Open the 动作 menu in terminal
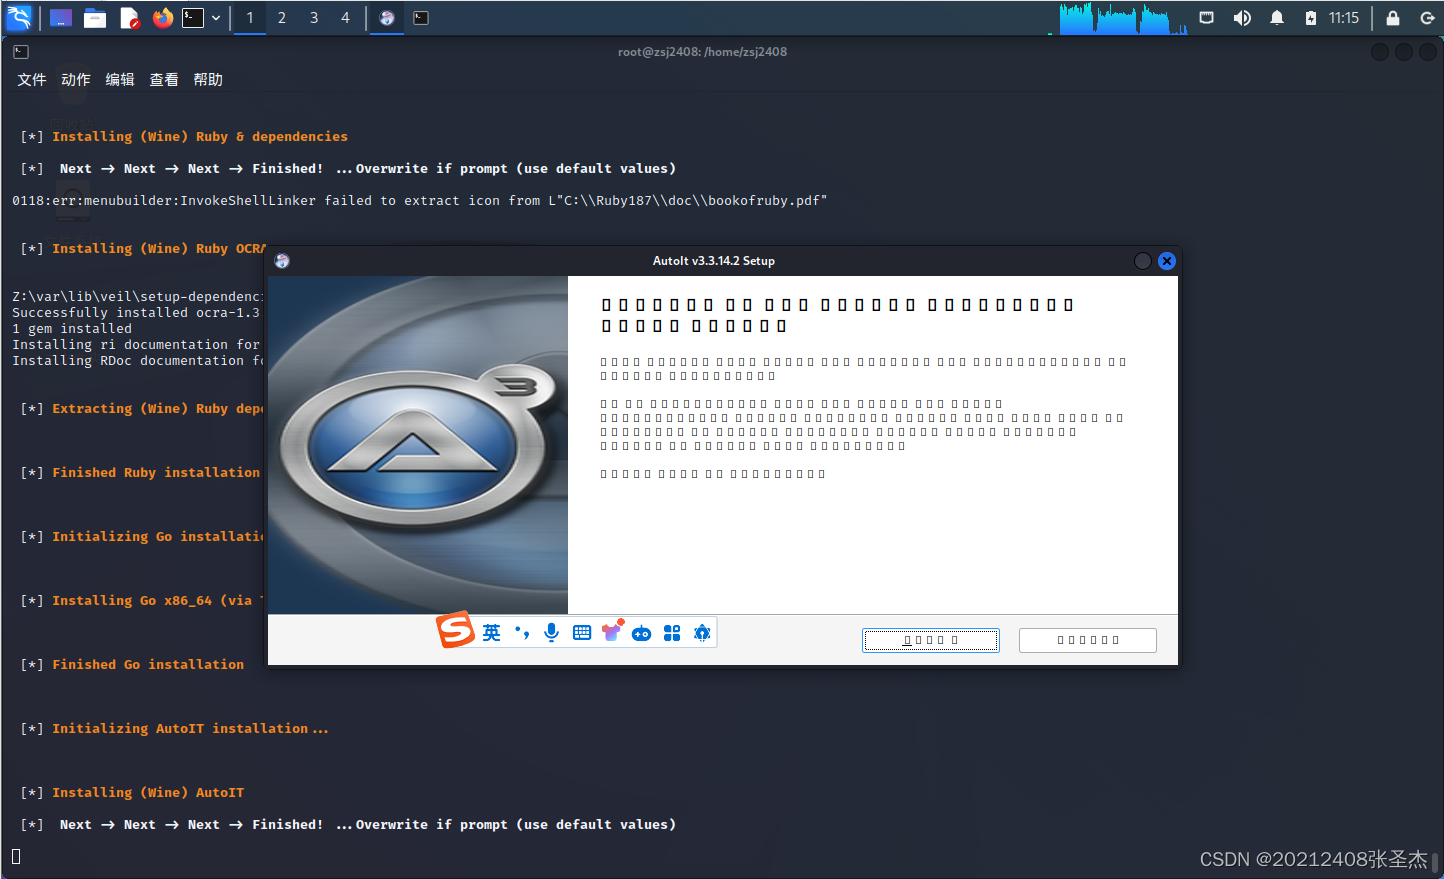This screenshot has height=879, width=1444. (76, 80)
